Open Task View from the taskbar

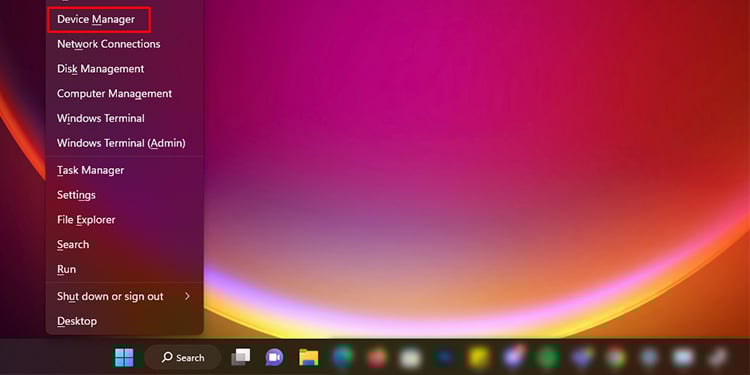click(241, 357)
